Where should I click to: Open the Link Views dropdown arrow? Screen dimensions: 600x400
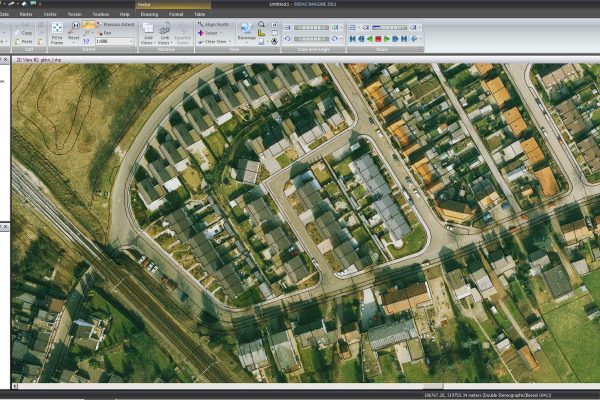pos(170,43)
